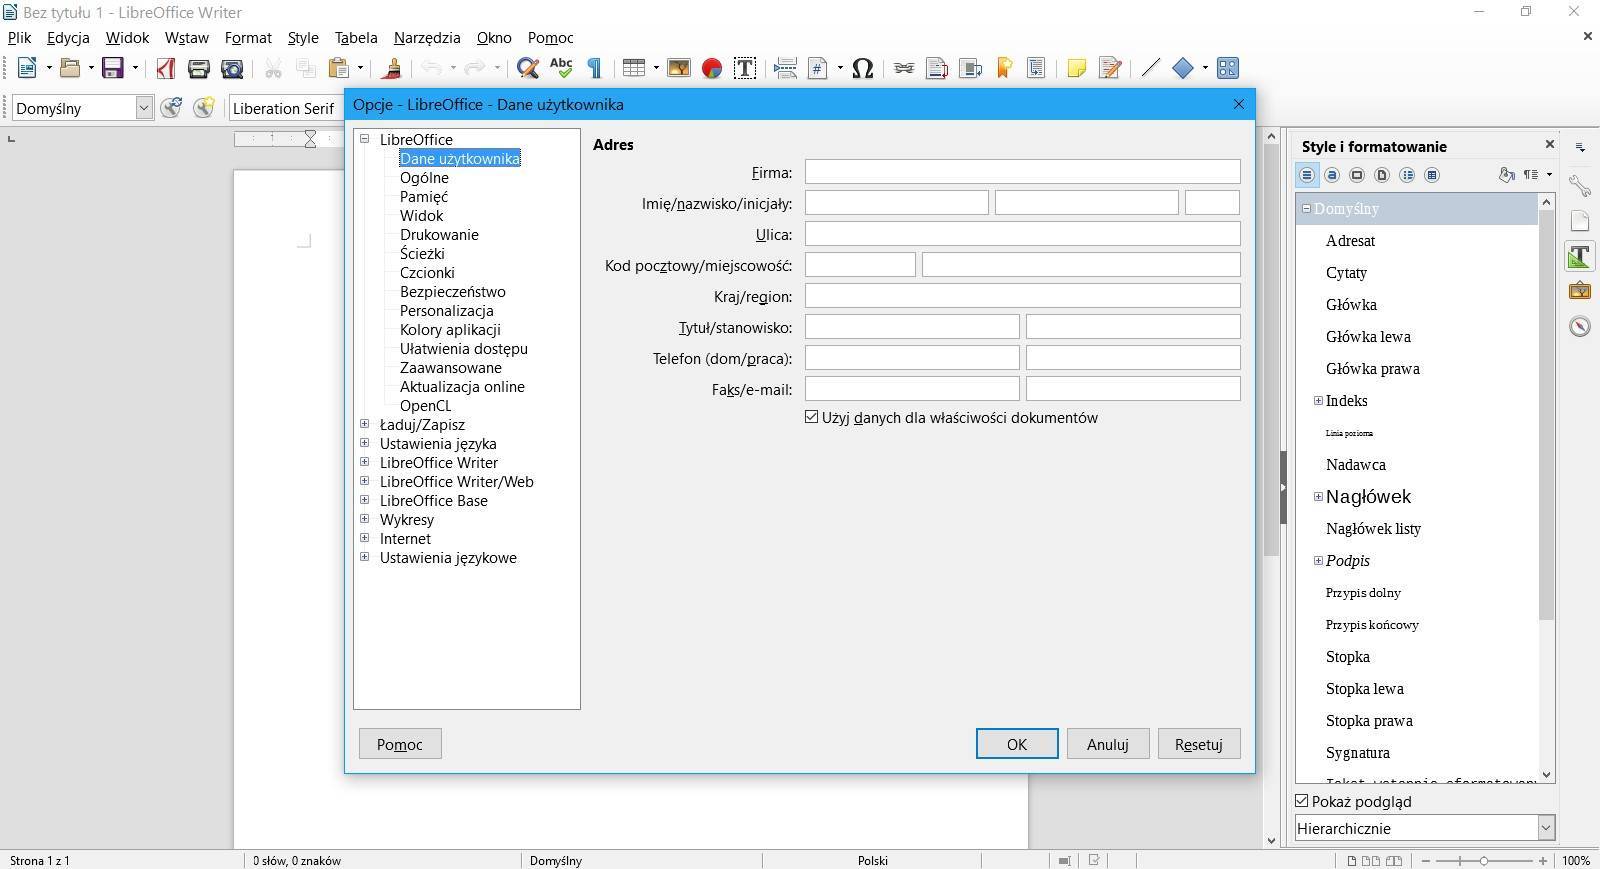Click the yellow Insert comment note icon

coord(1076,68)
